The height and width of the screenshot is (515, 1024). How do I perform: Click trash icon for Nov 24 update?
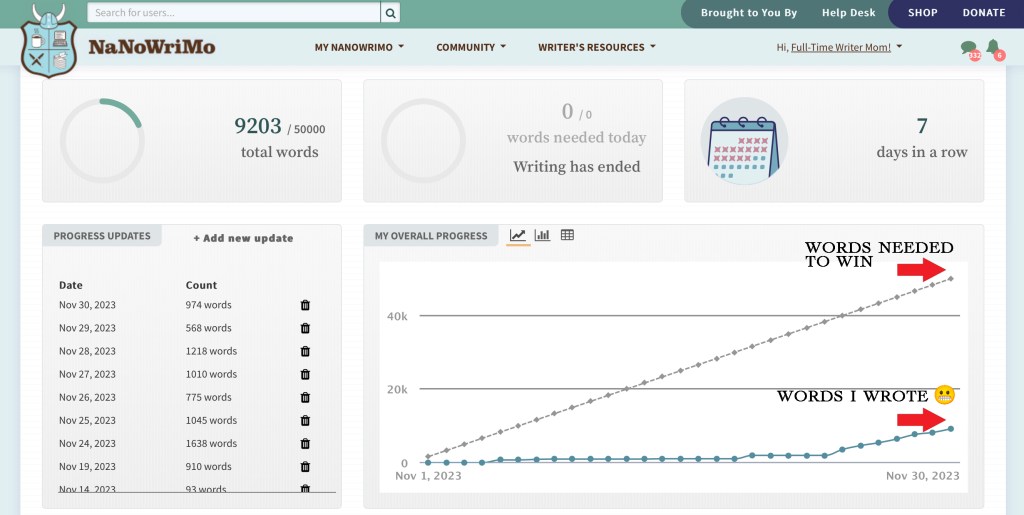point(305,444)
